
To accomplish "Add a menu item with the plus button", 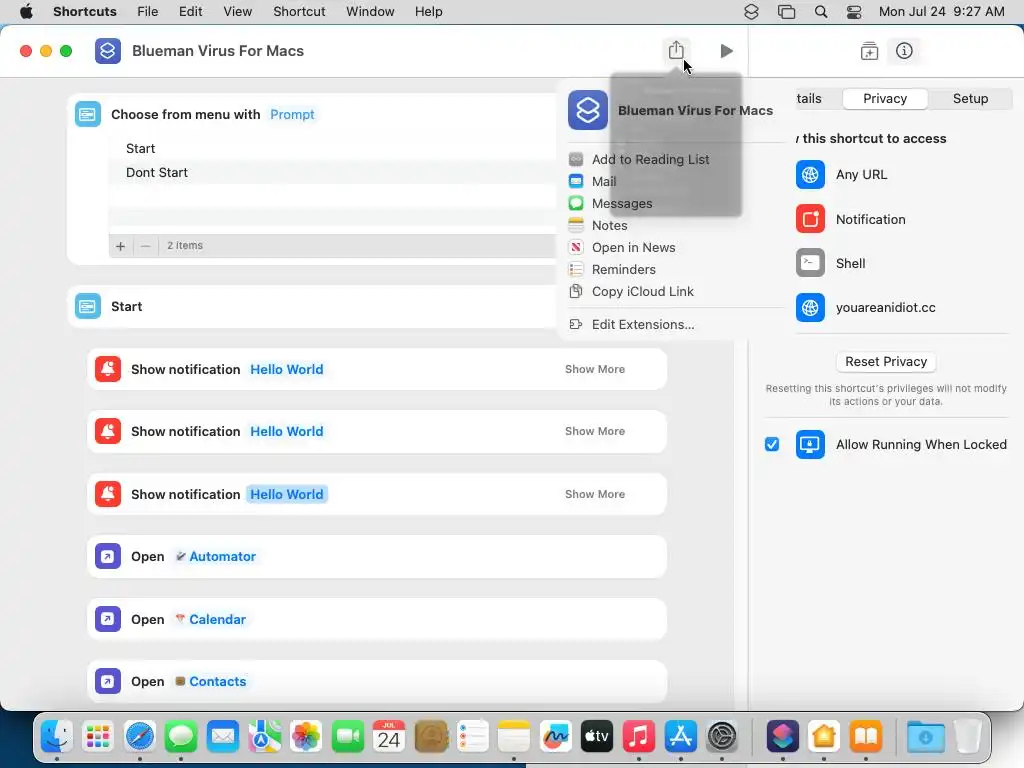I will click(x=120, y=246).
